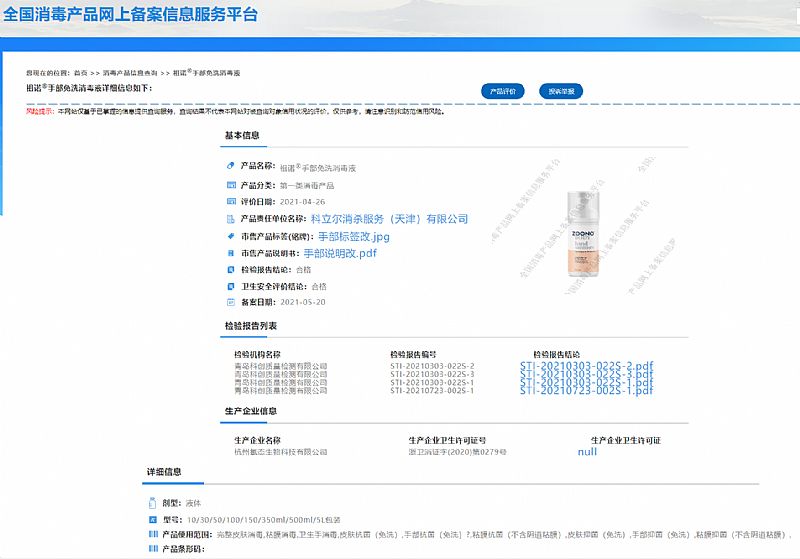Image resolution: width=800 pixels, height=559 pixels.
Task: Open 消毒产品信息查询 breadcrumb link
Action: point(130,74)
